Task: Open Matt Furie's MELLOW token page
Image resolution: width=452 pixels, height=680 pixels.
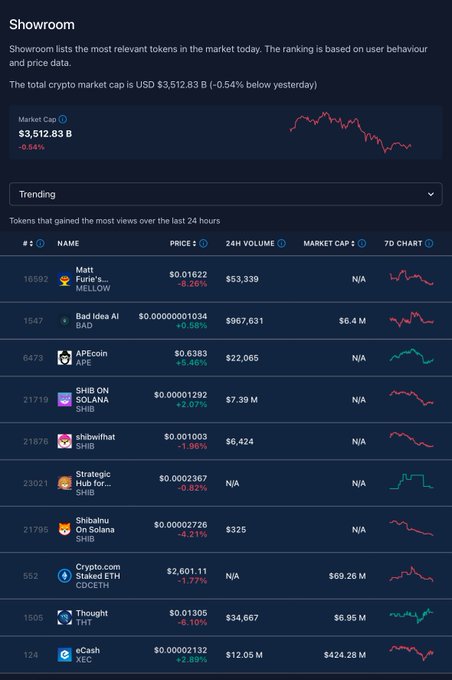Action: (x=93, y=279)
